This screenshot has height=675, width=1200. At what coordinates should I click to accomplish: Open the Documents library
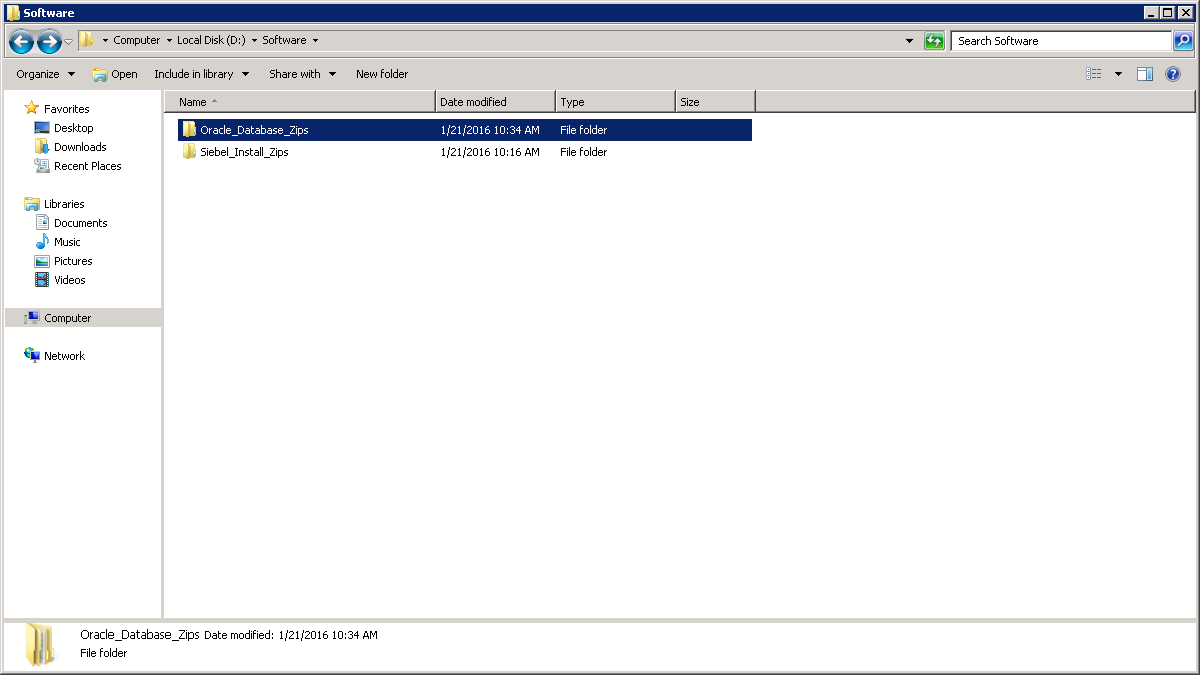[x=80, y=223]
